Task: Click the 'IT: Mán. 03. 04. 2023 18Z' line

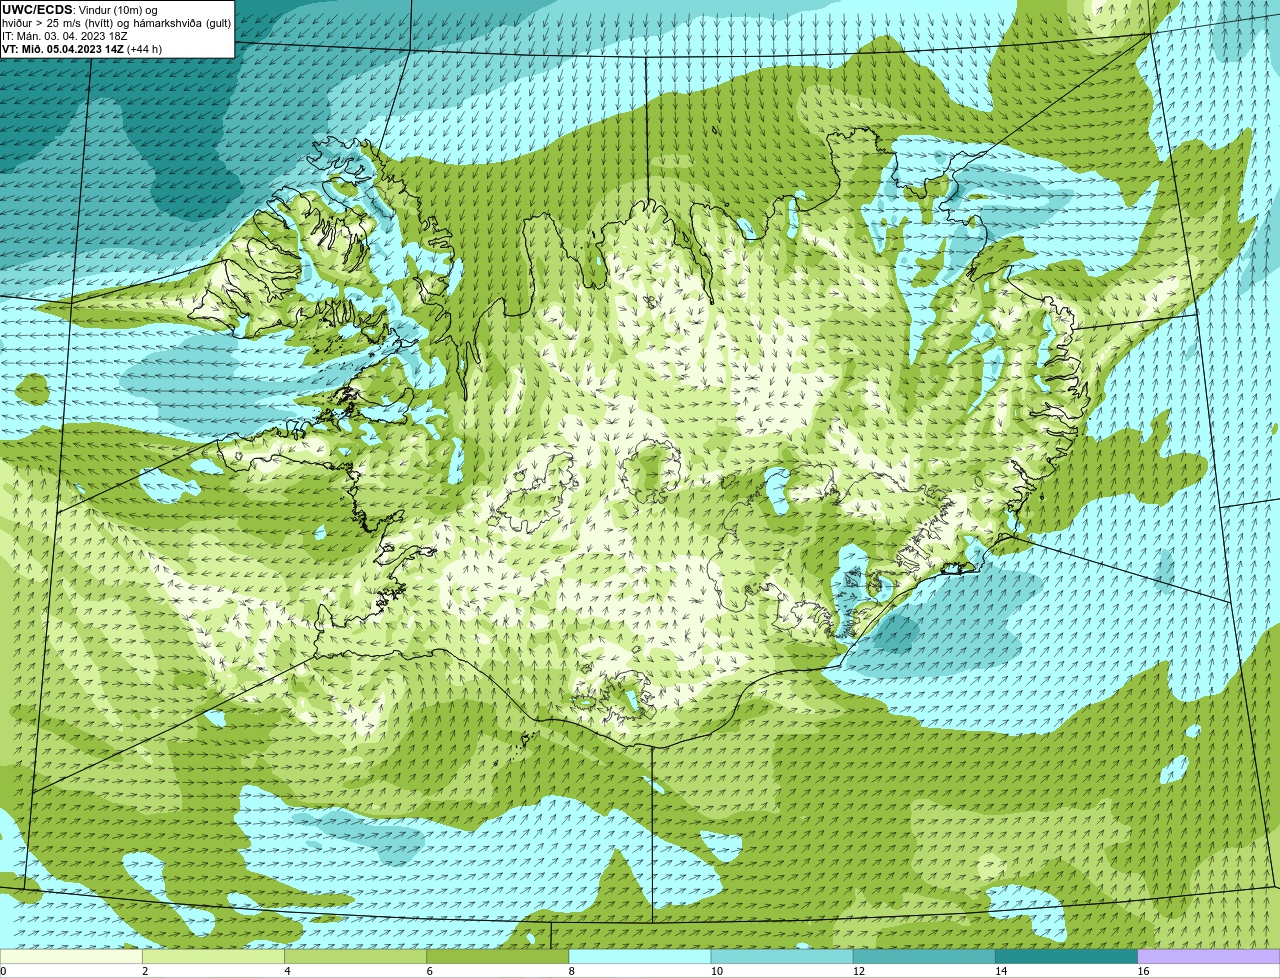Action: point(65,36)
